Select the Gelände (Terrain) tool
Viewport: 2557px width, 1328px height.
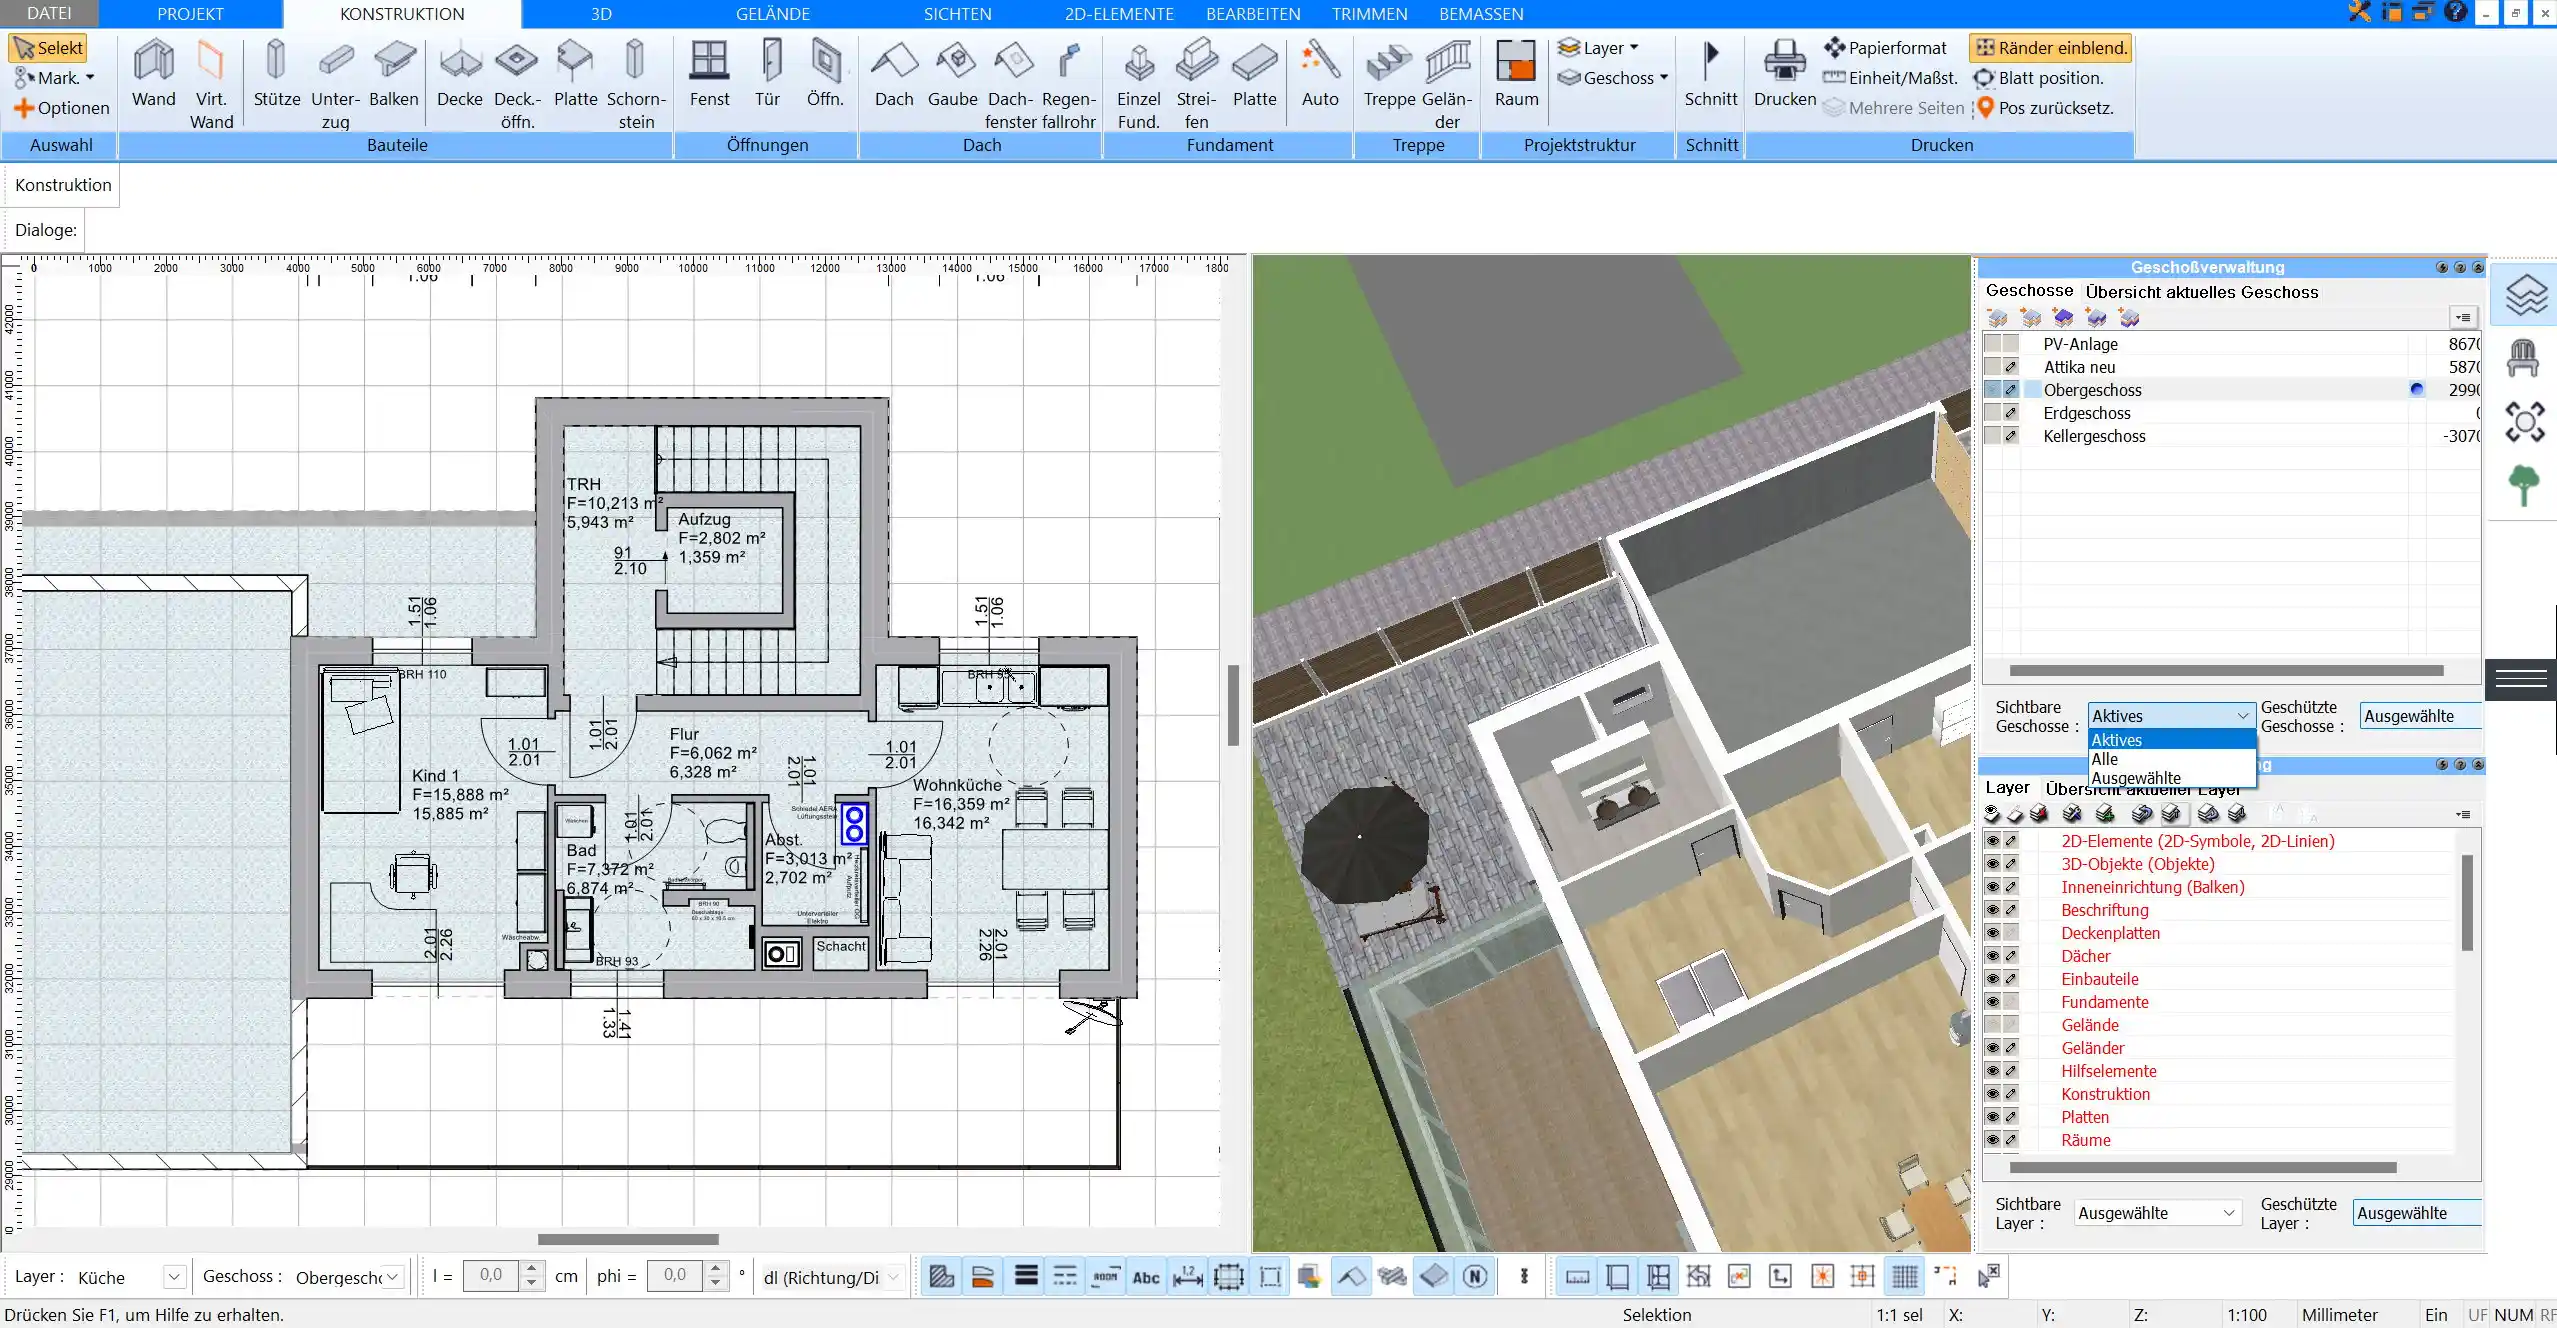click(769, 14)
